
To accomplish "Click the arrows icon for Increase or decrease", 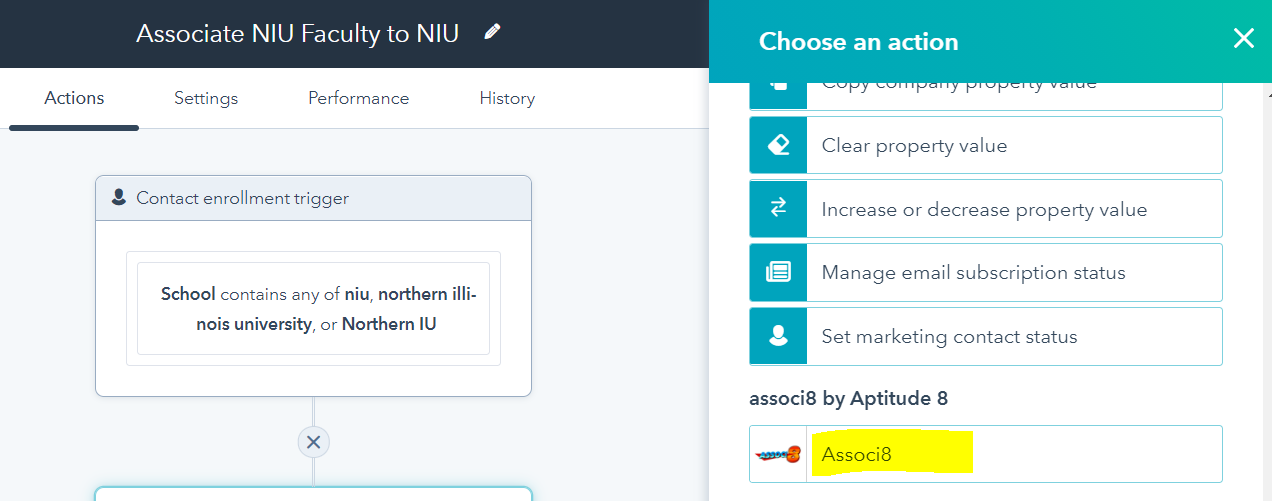I will [x=778, y=208].
